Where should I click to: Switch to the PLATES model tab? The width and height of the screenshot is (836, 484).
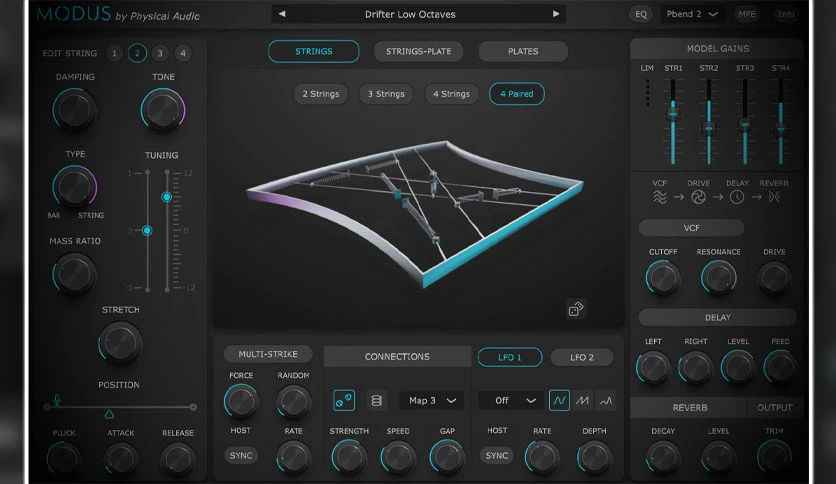pos(523,51)
